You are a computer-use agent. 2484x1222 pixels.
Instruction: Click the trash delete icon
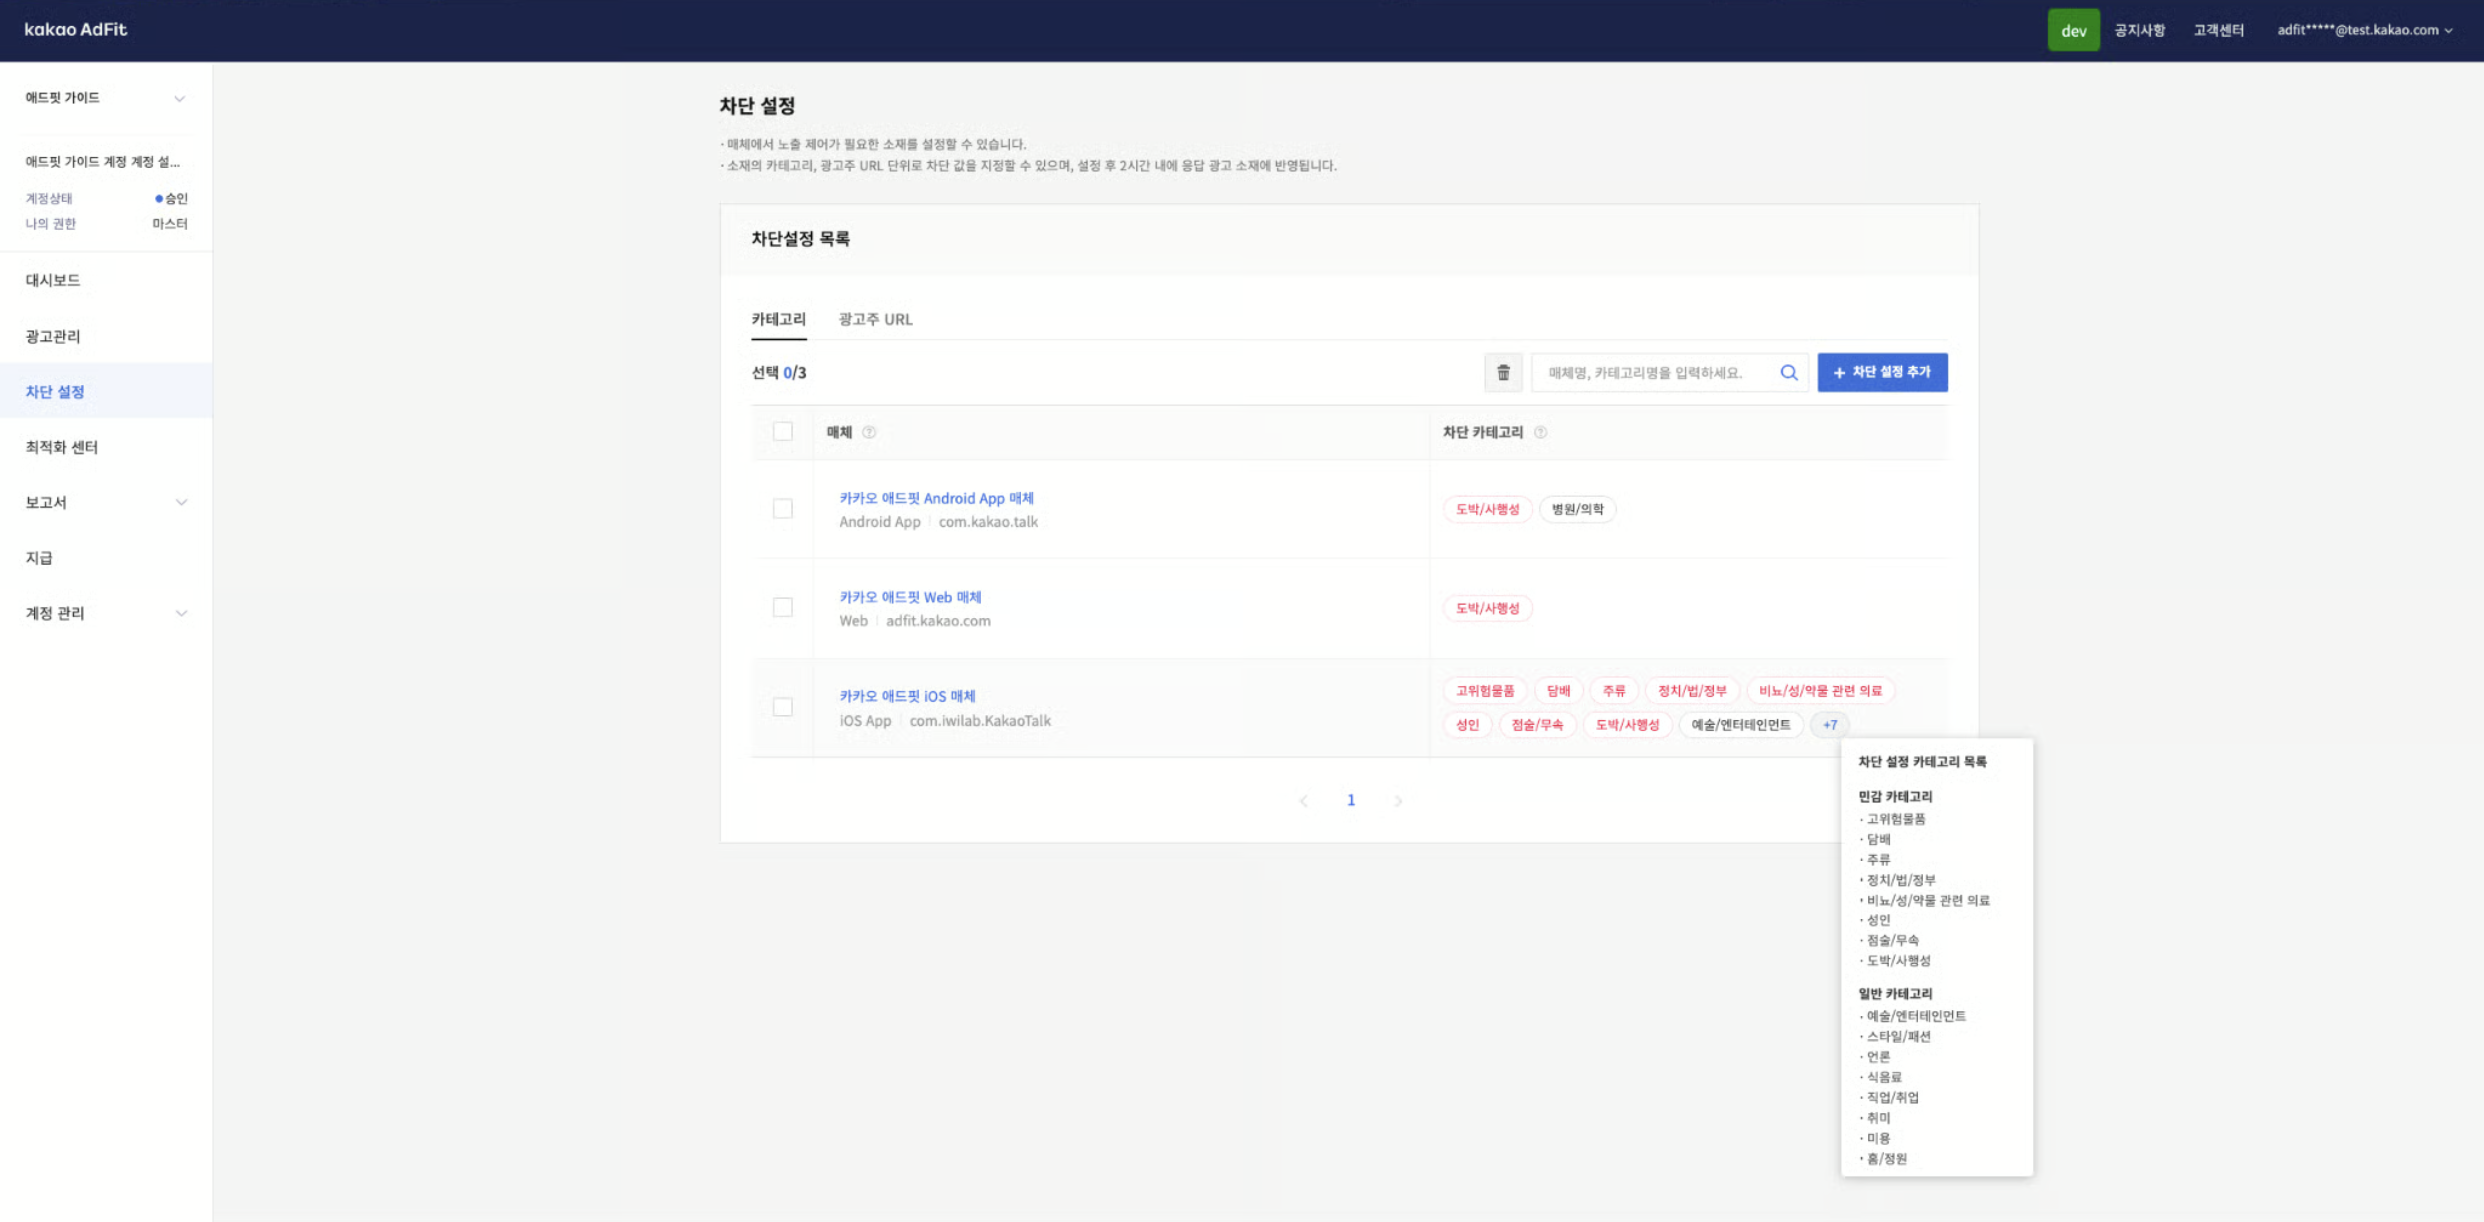[1502, 372]
